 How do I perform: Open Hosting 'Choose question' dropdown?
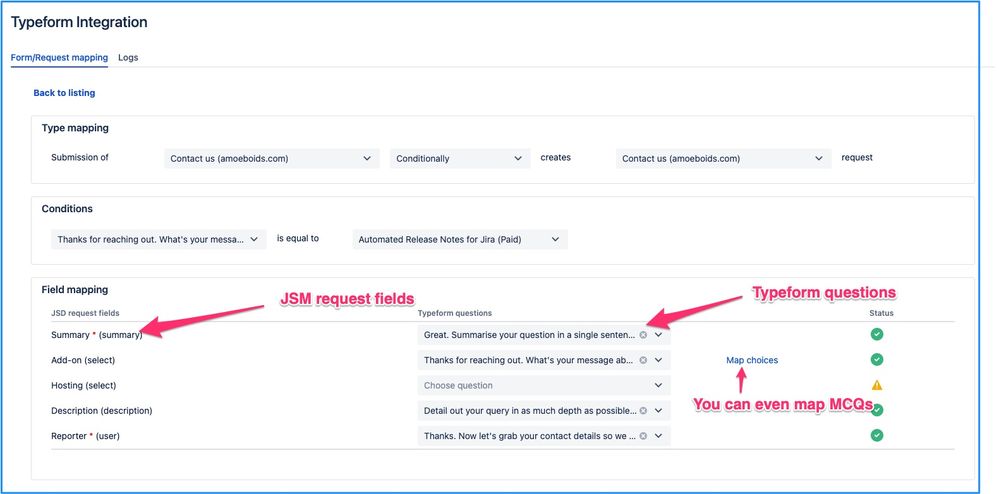(x=543, y=386)
